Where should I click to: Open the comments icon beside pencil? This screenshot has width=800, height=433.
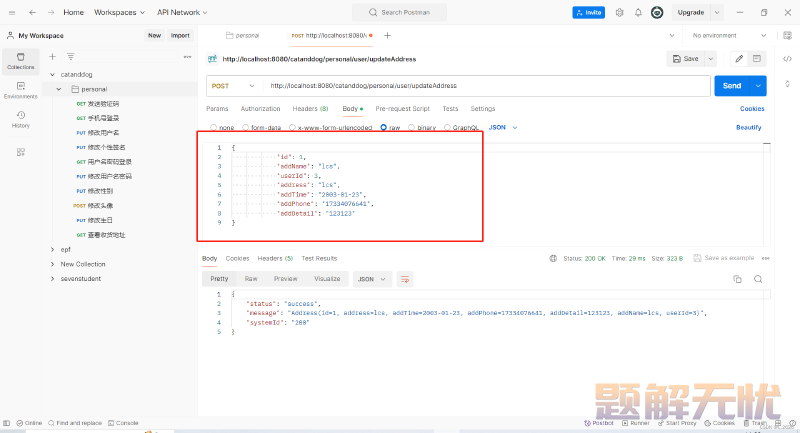pos(757,59)
